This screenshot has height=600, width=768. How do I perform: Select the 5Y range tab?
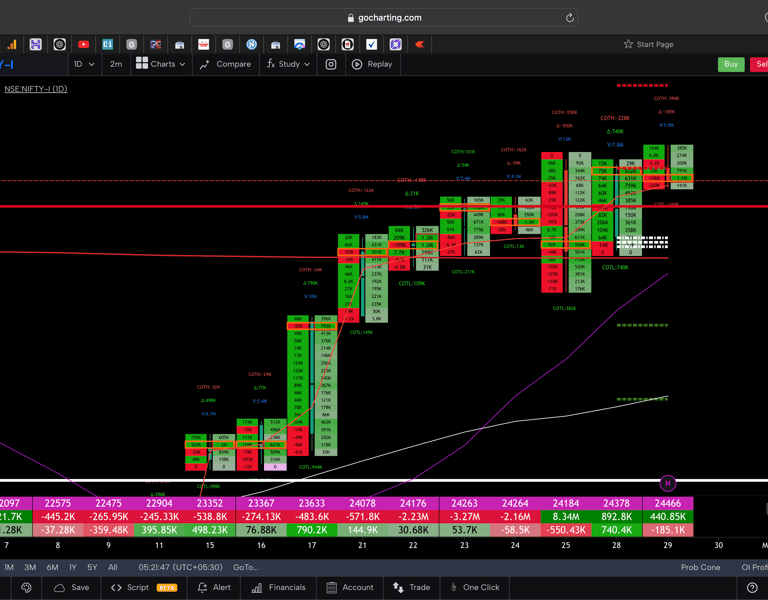point(92,567)
